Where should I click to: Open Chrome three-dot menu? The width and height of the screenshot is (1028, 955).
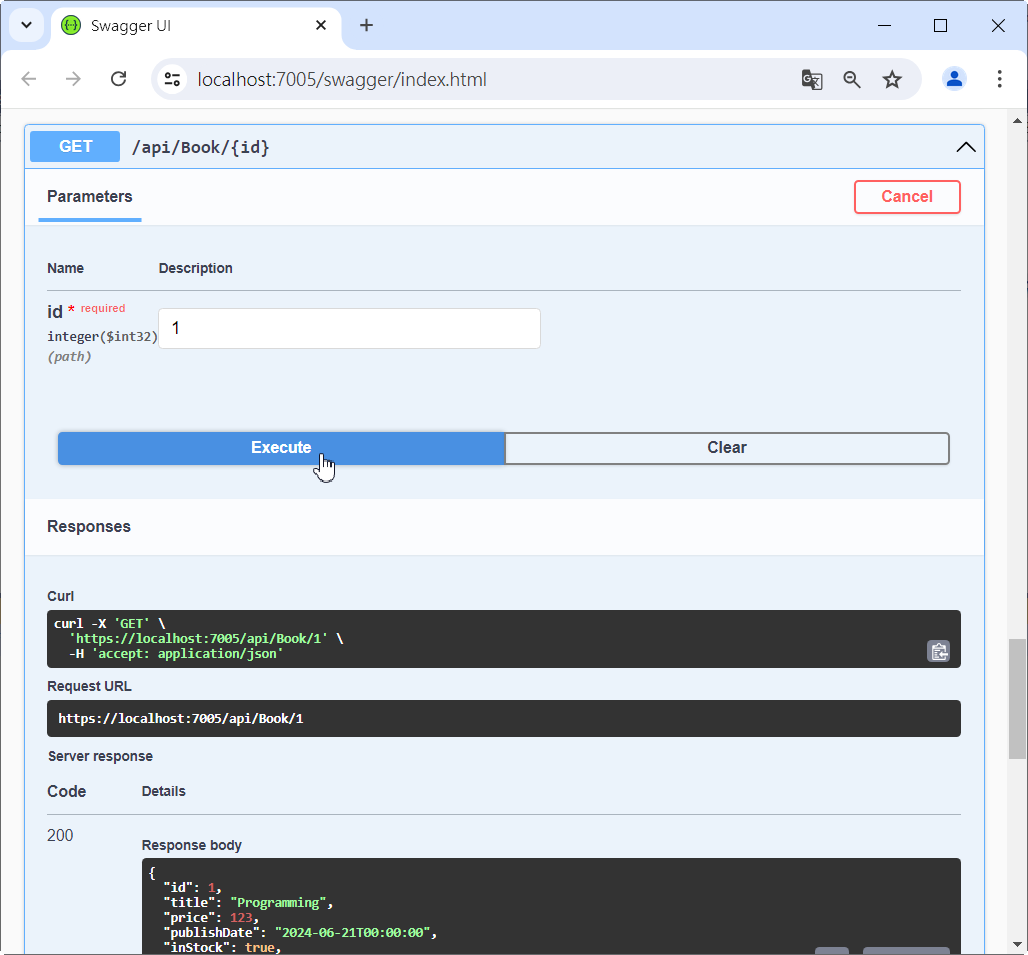(x=999, y=79)
